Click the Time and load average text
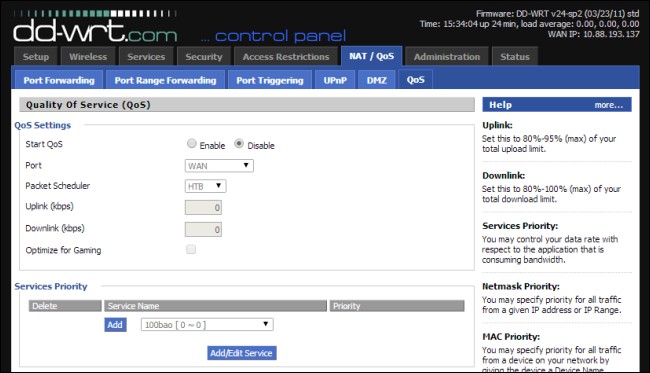The image size is (650, 373). [529, 24]
